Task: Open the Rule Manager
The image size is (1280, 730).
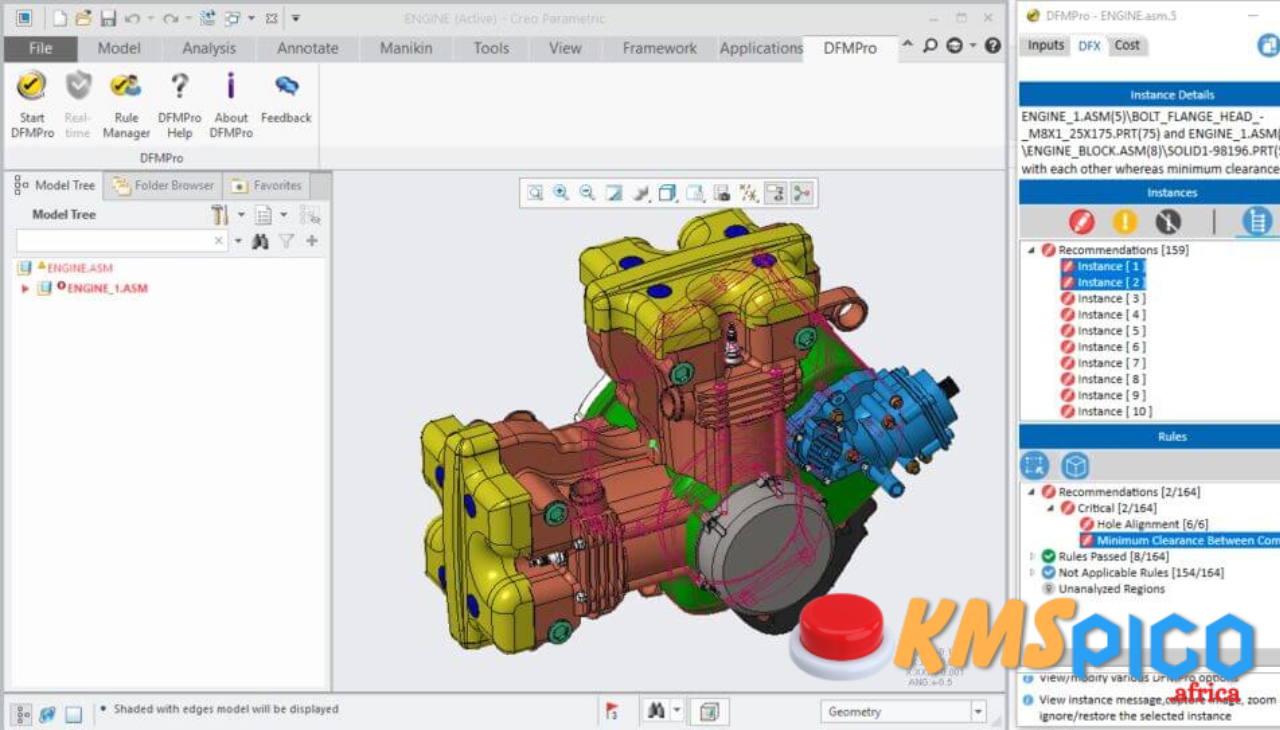Action: (126, 103)
